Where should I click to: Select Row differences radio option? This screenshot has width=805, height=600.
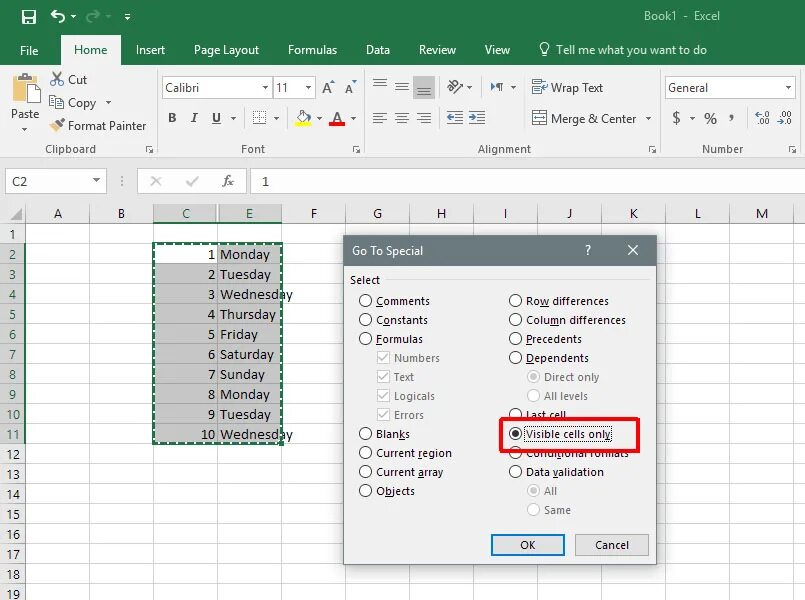(x=559, y=301)
